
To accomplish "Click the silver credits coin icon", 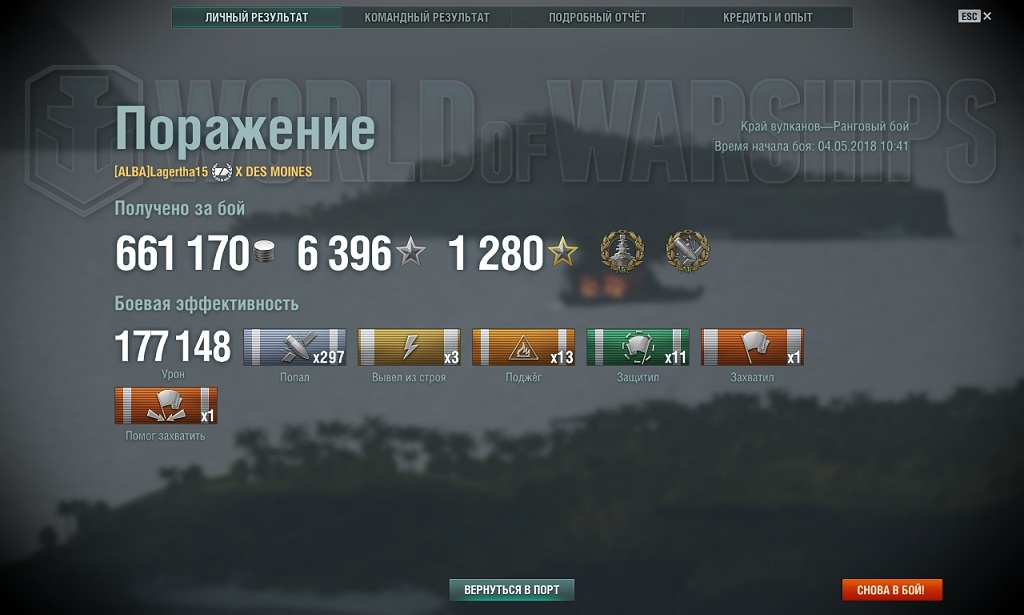I will pos(264,252).
